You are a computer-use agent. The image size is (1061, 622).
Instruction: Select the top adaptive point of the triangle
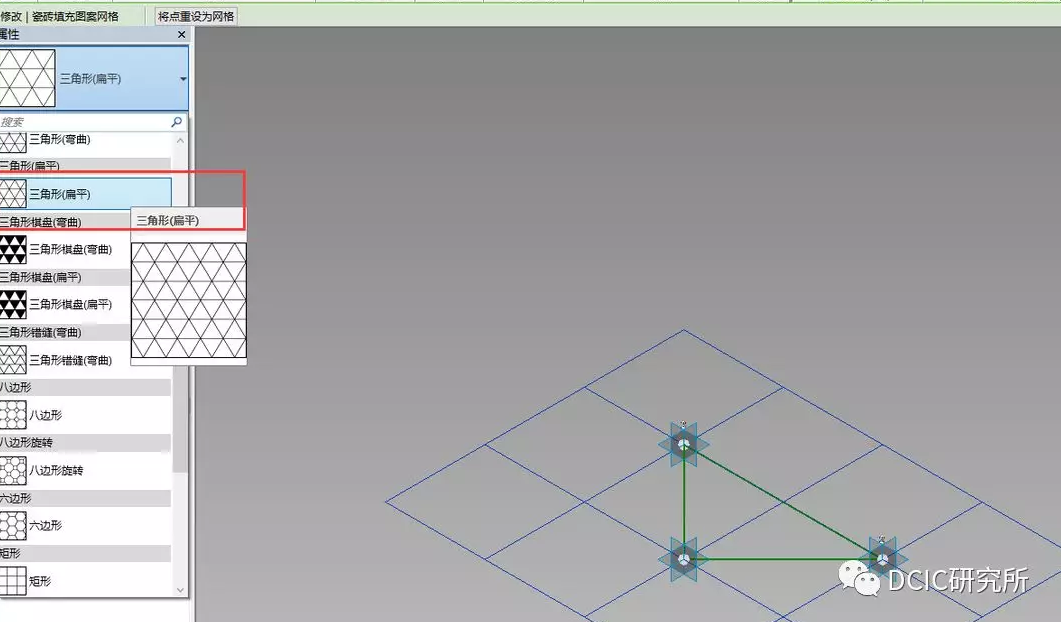click(683, 445)
